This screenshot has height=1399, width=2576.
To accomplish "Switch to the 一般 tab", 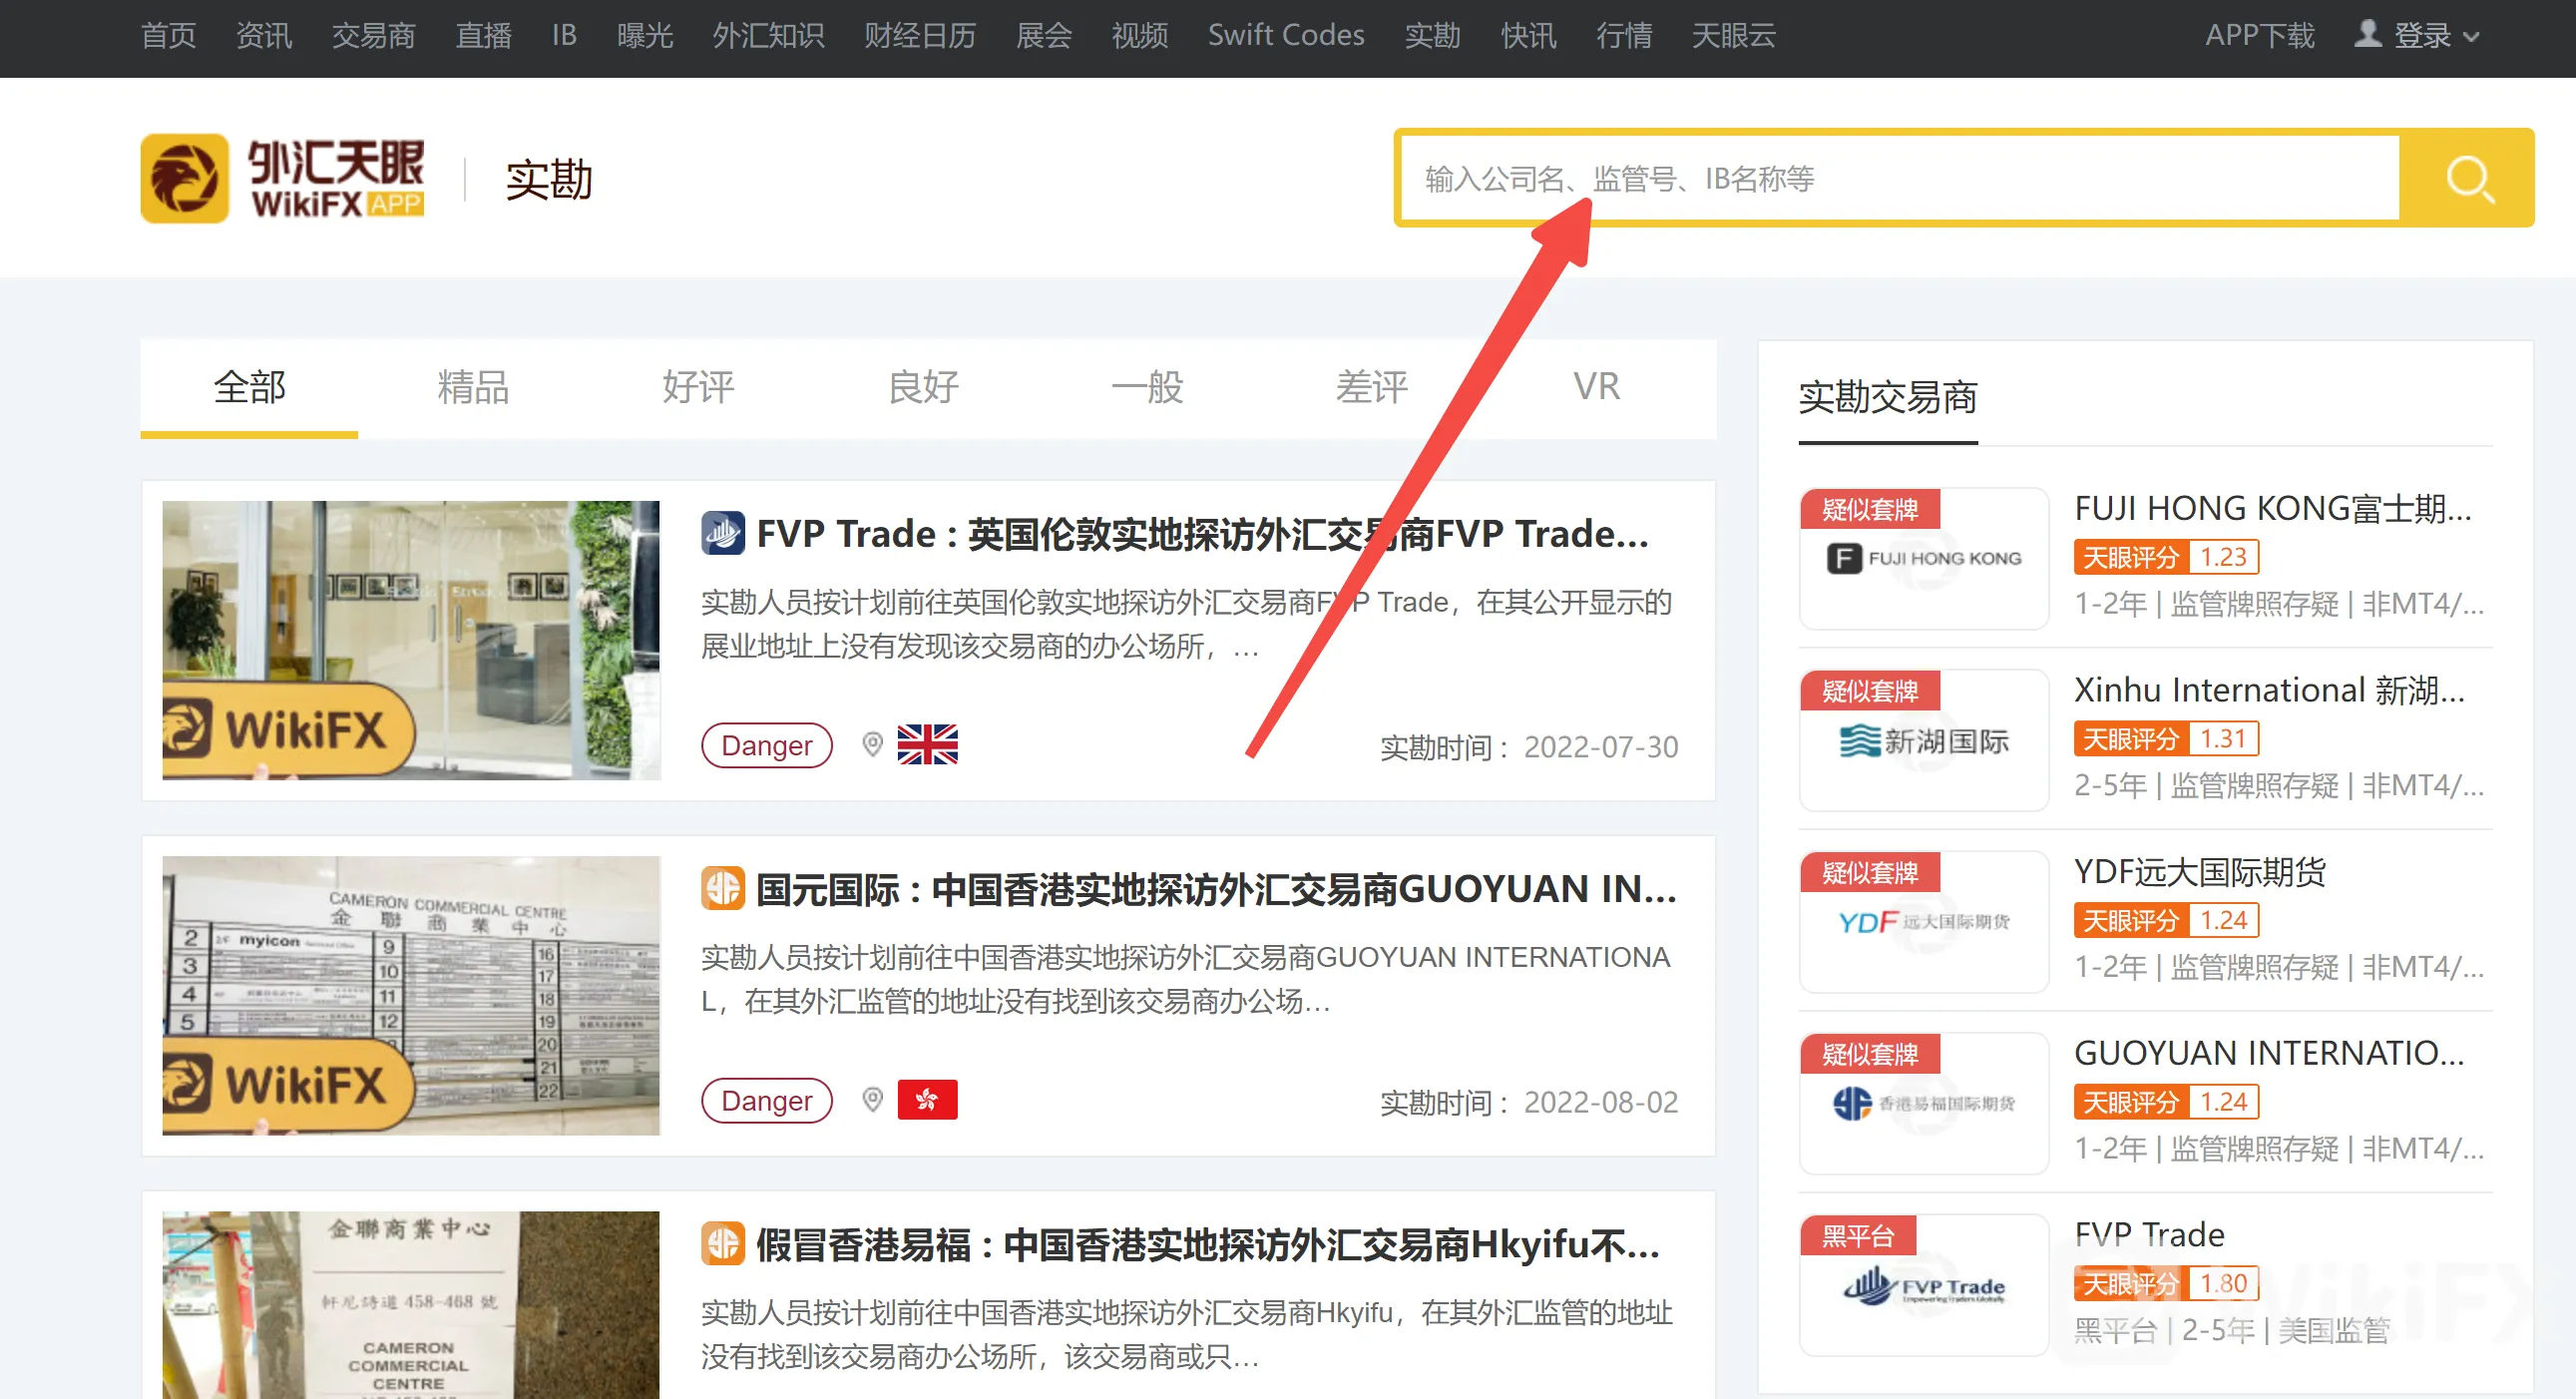I will 1147,386.
